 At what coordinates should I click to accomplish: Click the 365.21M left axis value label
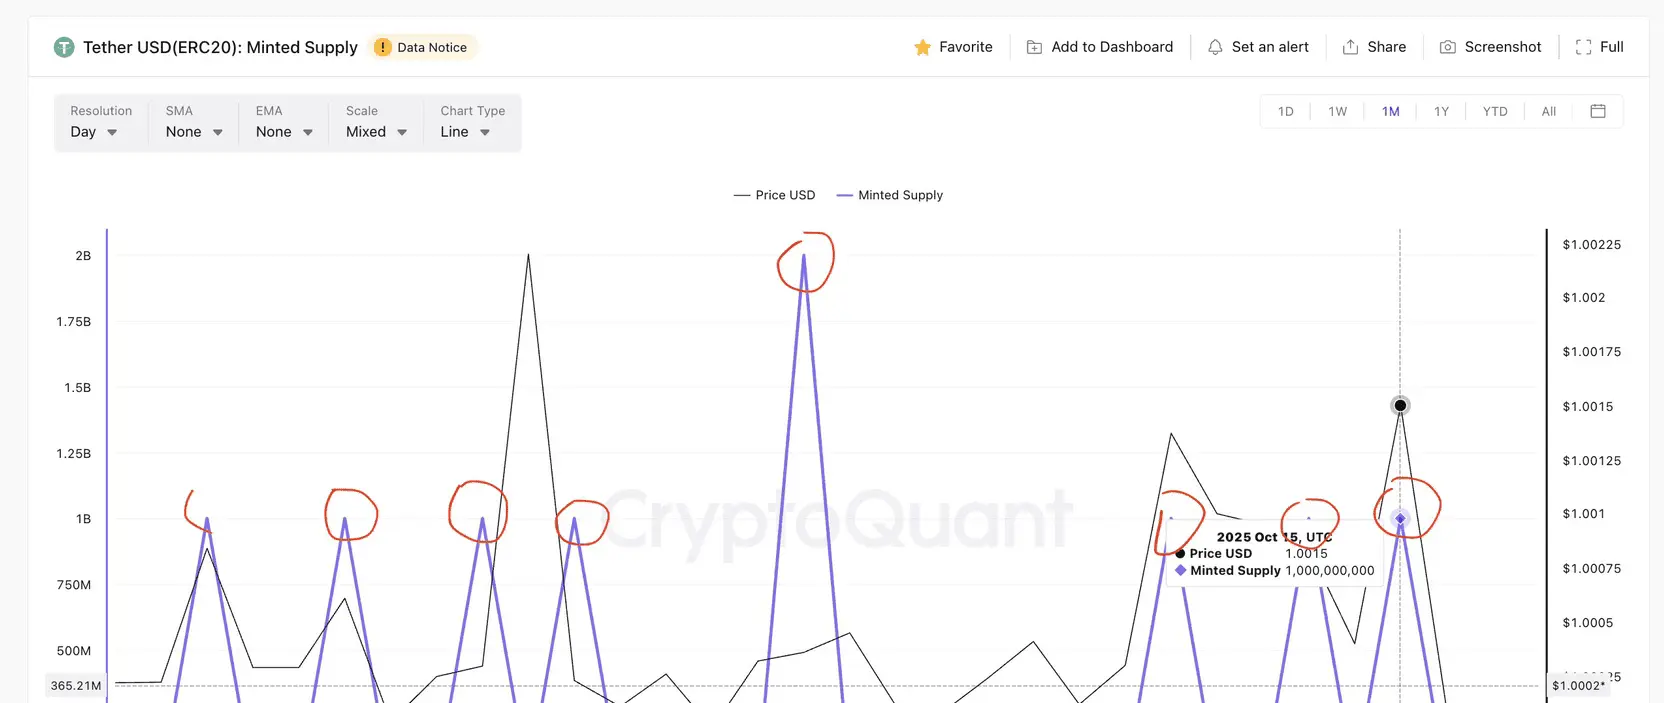point(76,686)
